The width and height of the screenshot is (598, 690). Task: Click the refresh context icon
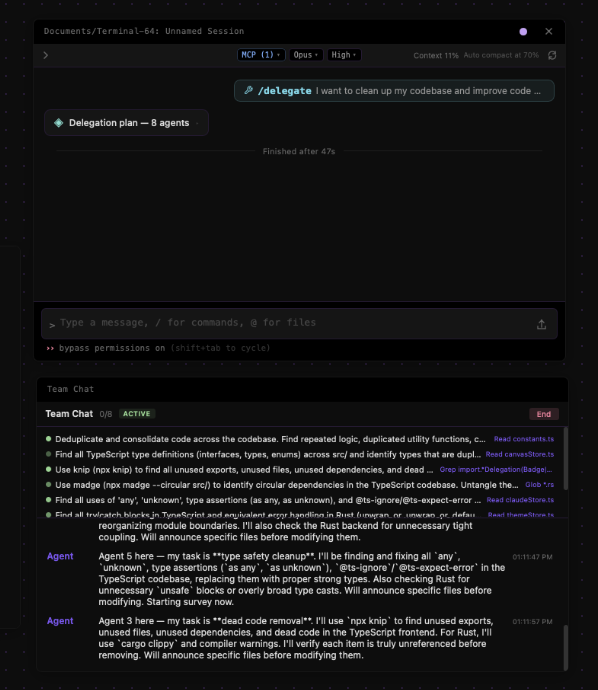pos(552,55)
